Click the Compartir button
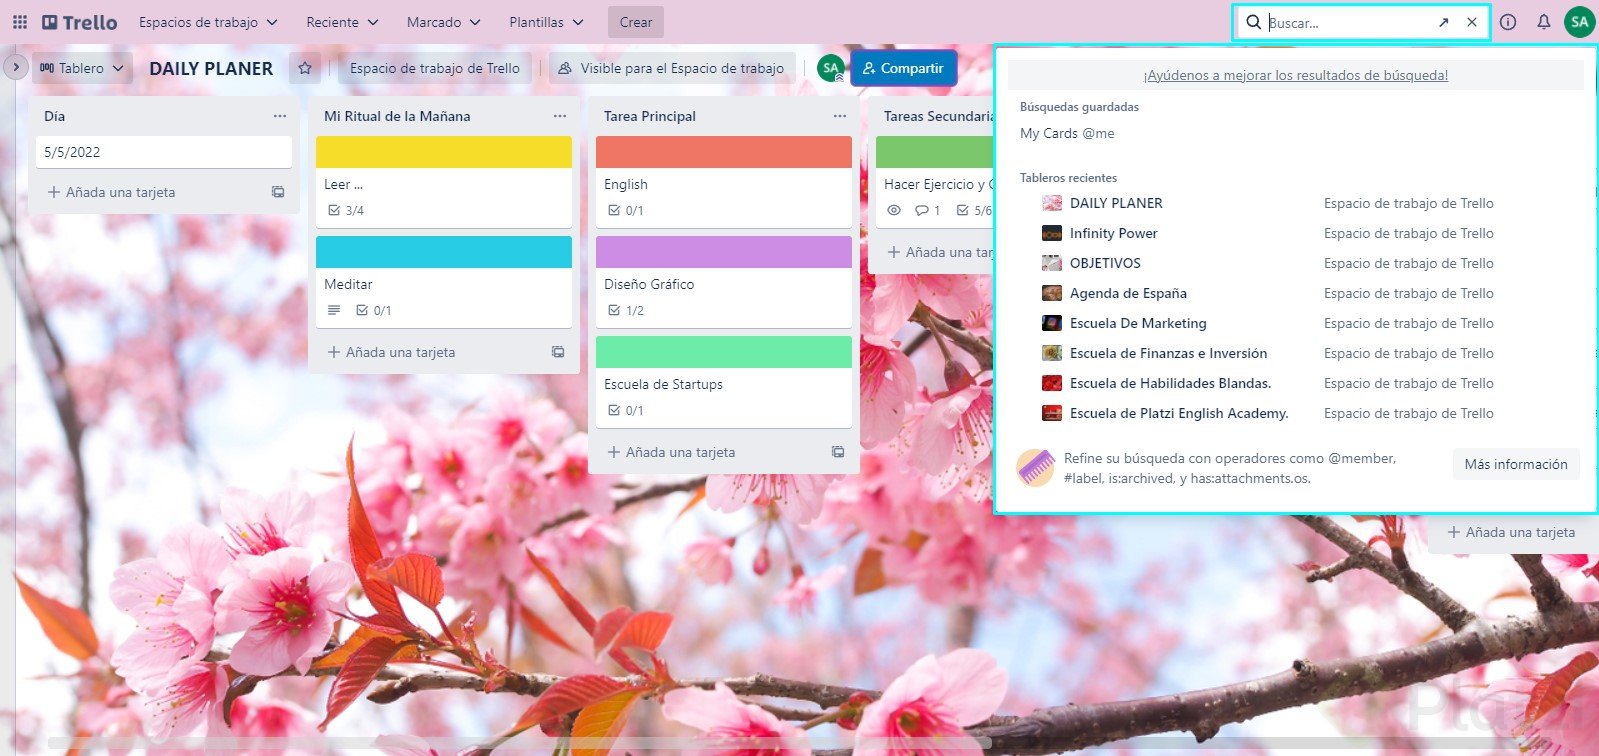 (903, 68)
